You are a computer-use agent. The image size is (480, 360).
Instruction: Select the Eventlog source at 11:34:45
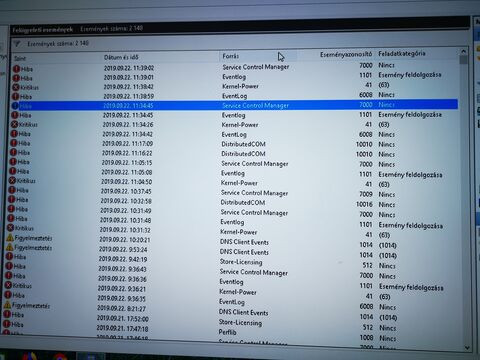click(x=234, y=115)
